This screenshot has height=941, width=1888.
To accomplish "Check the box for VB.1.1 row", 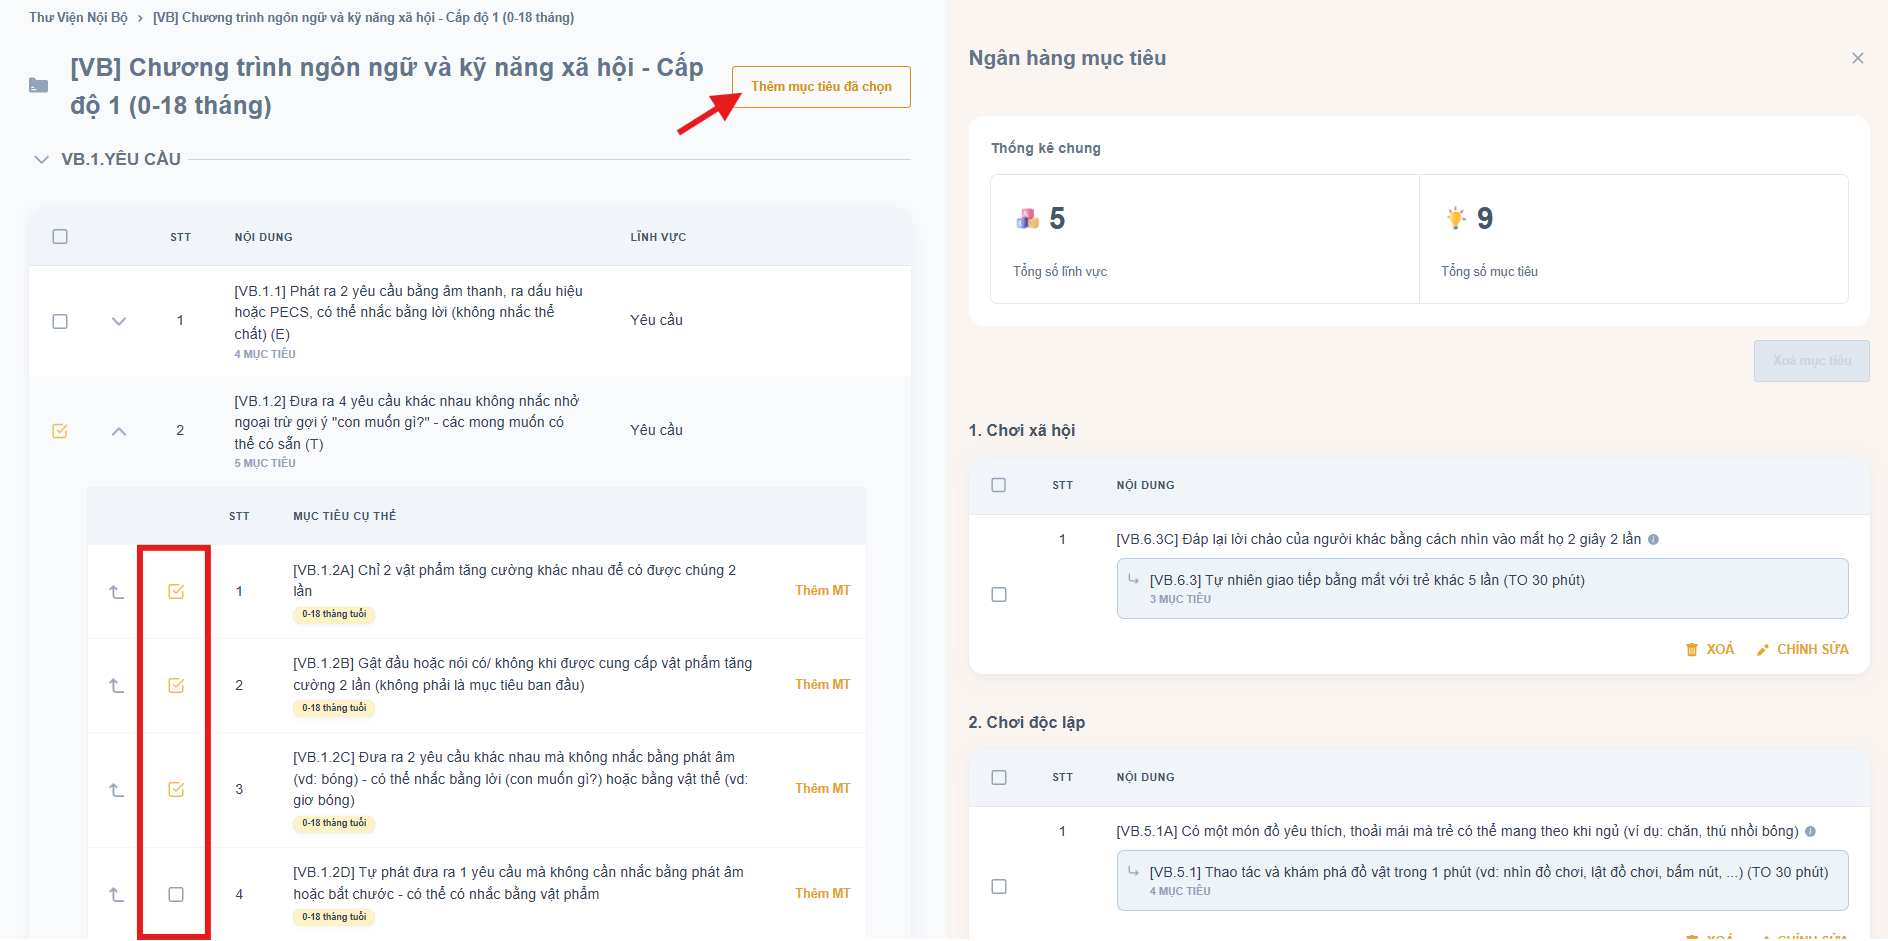I will tap(60, 321).
